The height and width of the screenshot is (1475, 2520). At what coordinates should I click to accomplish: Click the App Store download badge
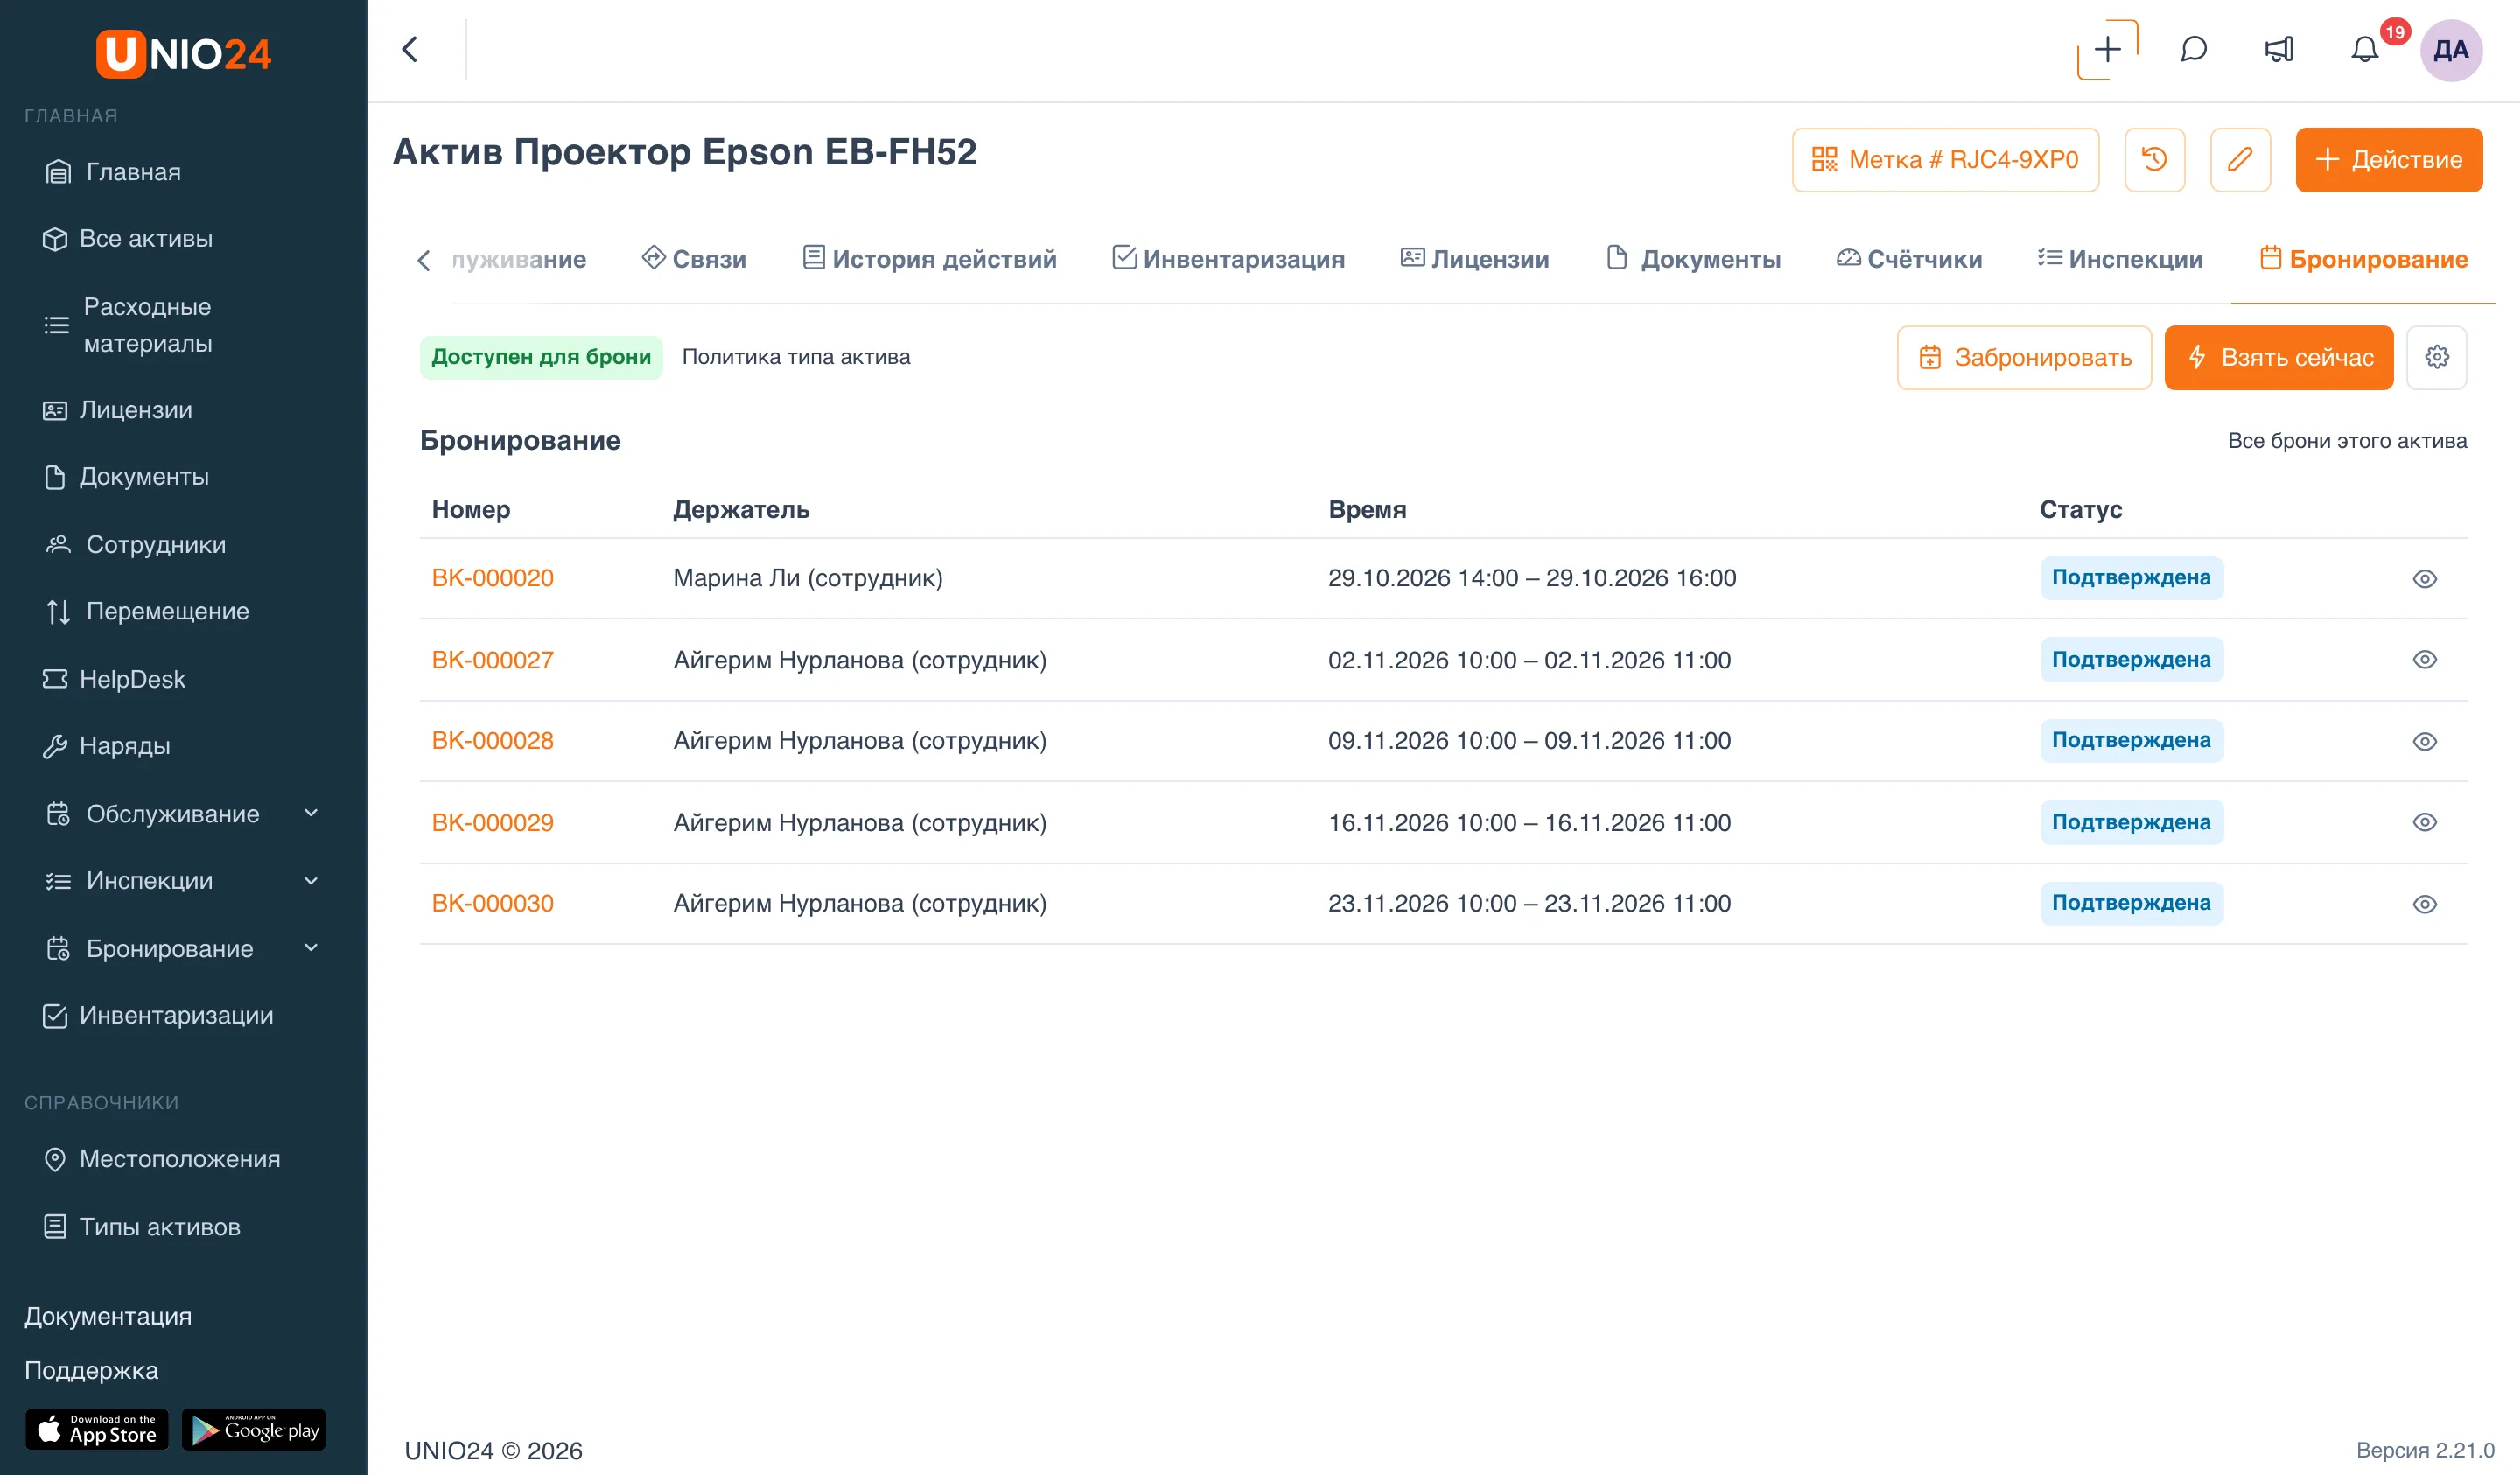[x=97, y=1429]
